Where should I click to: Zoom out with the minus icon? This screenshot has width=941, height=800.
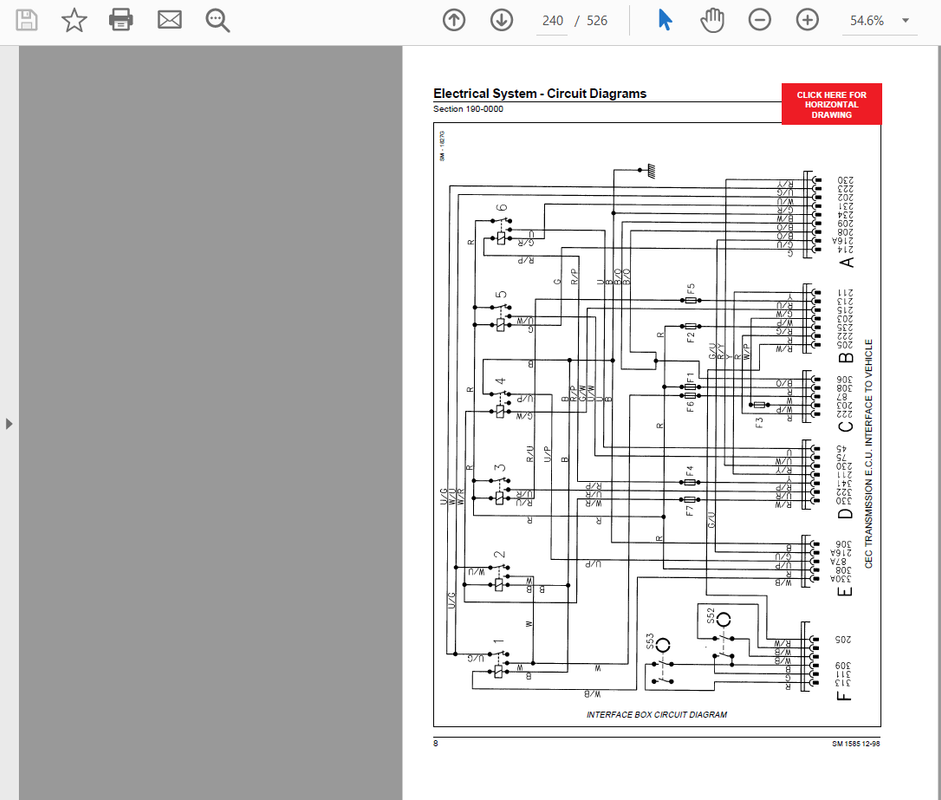pyautogui.click(x=759, y=20)
